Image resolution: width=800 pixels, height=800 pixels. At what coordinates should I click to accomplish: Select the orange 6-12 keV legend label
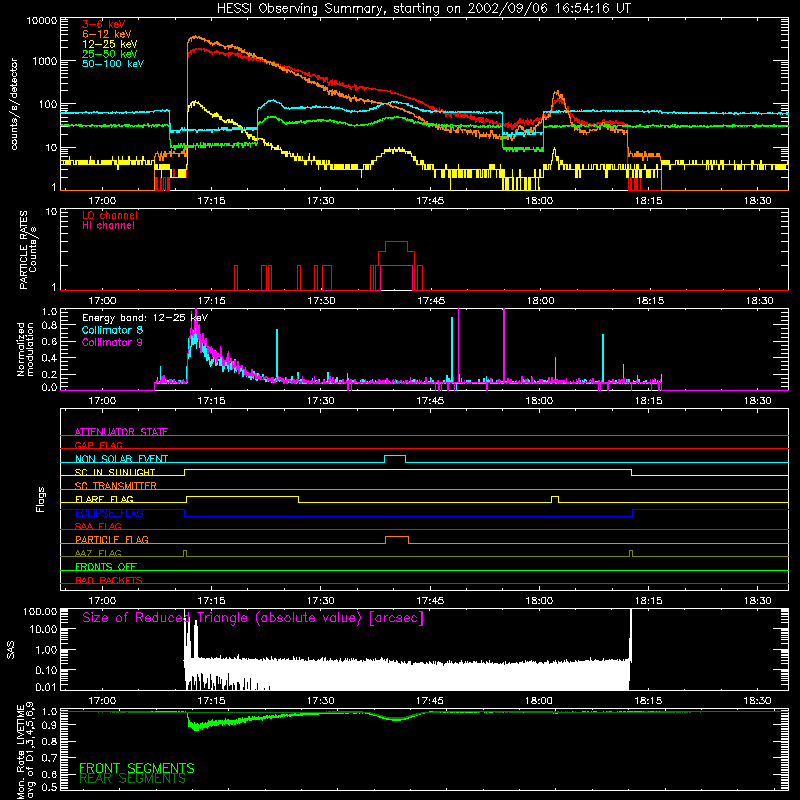point(107,34)
